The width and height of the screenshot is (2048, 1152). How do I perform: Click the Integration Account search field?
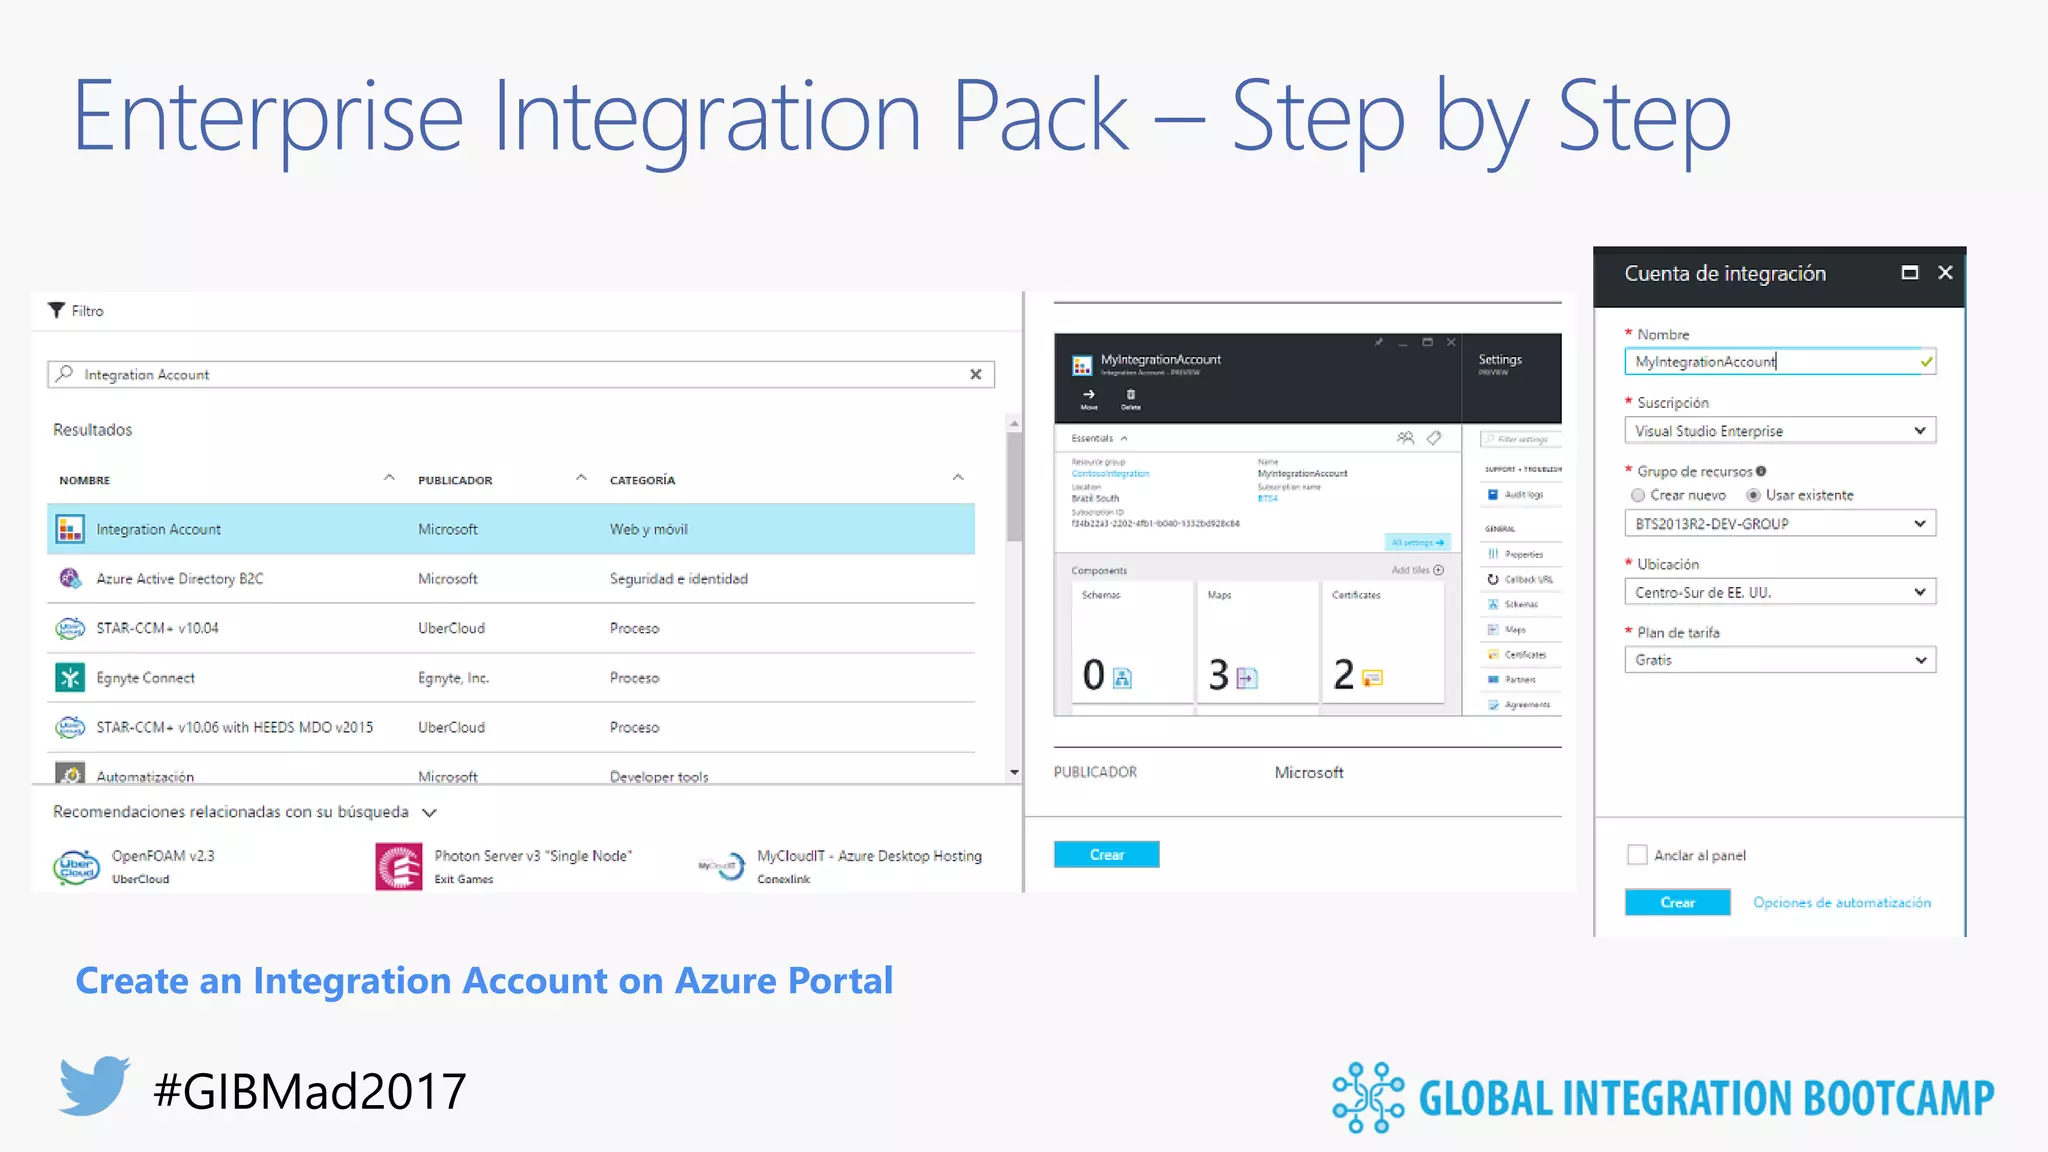coord(520,374)
